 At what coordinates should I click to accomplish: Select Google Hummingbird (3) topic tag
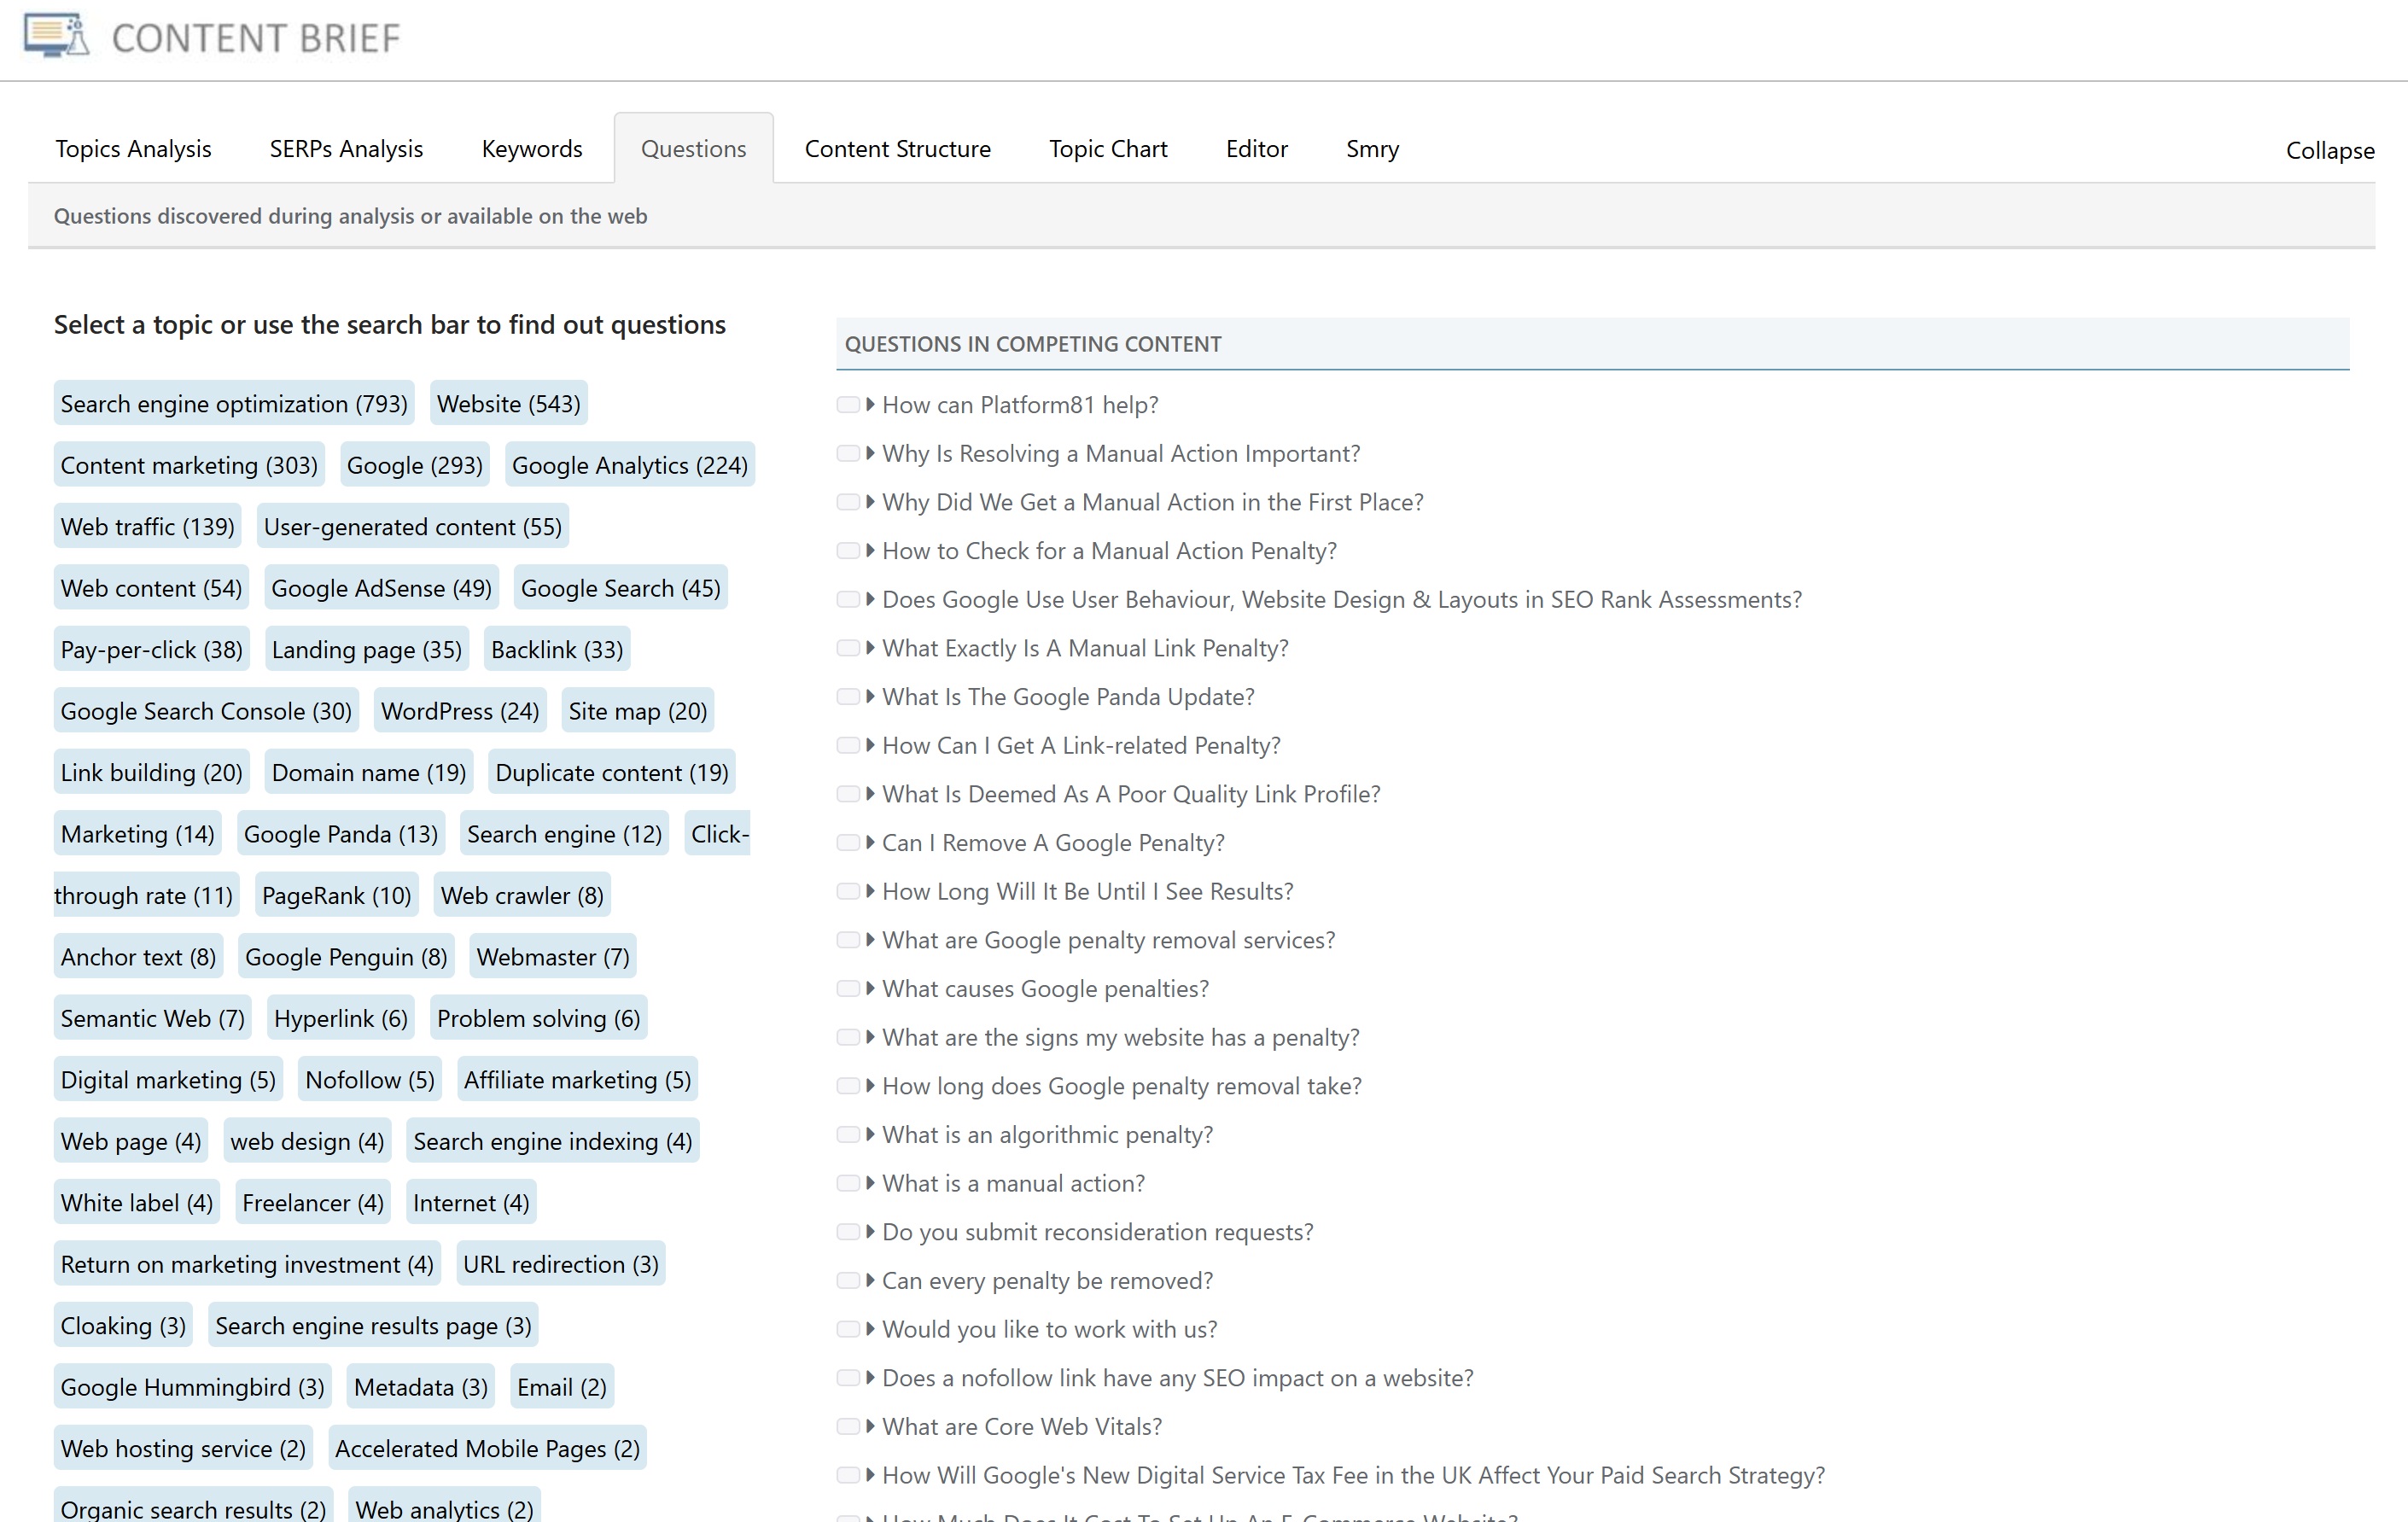pyautogui.click(x=192, y=1388)
